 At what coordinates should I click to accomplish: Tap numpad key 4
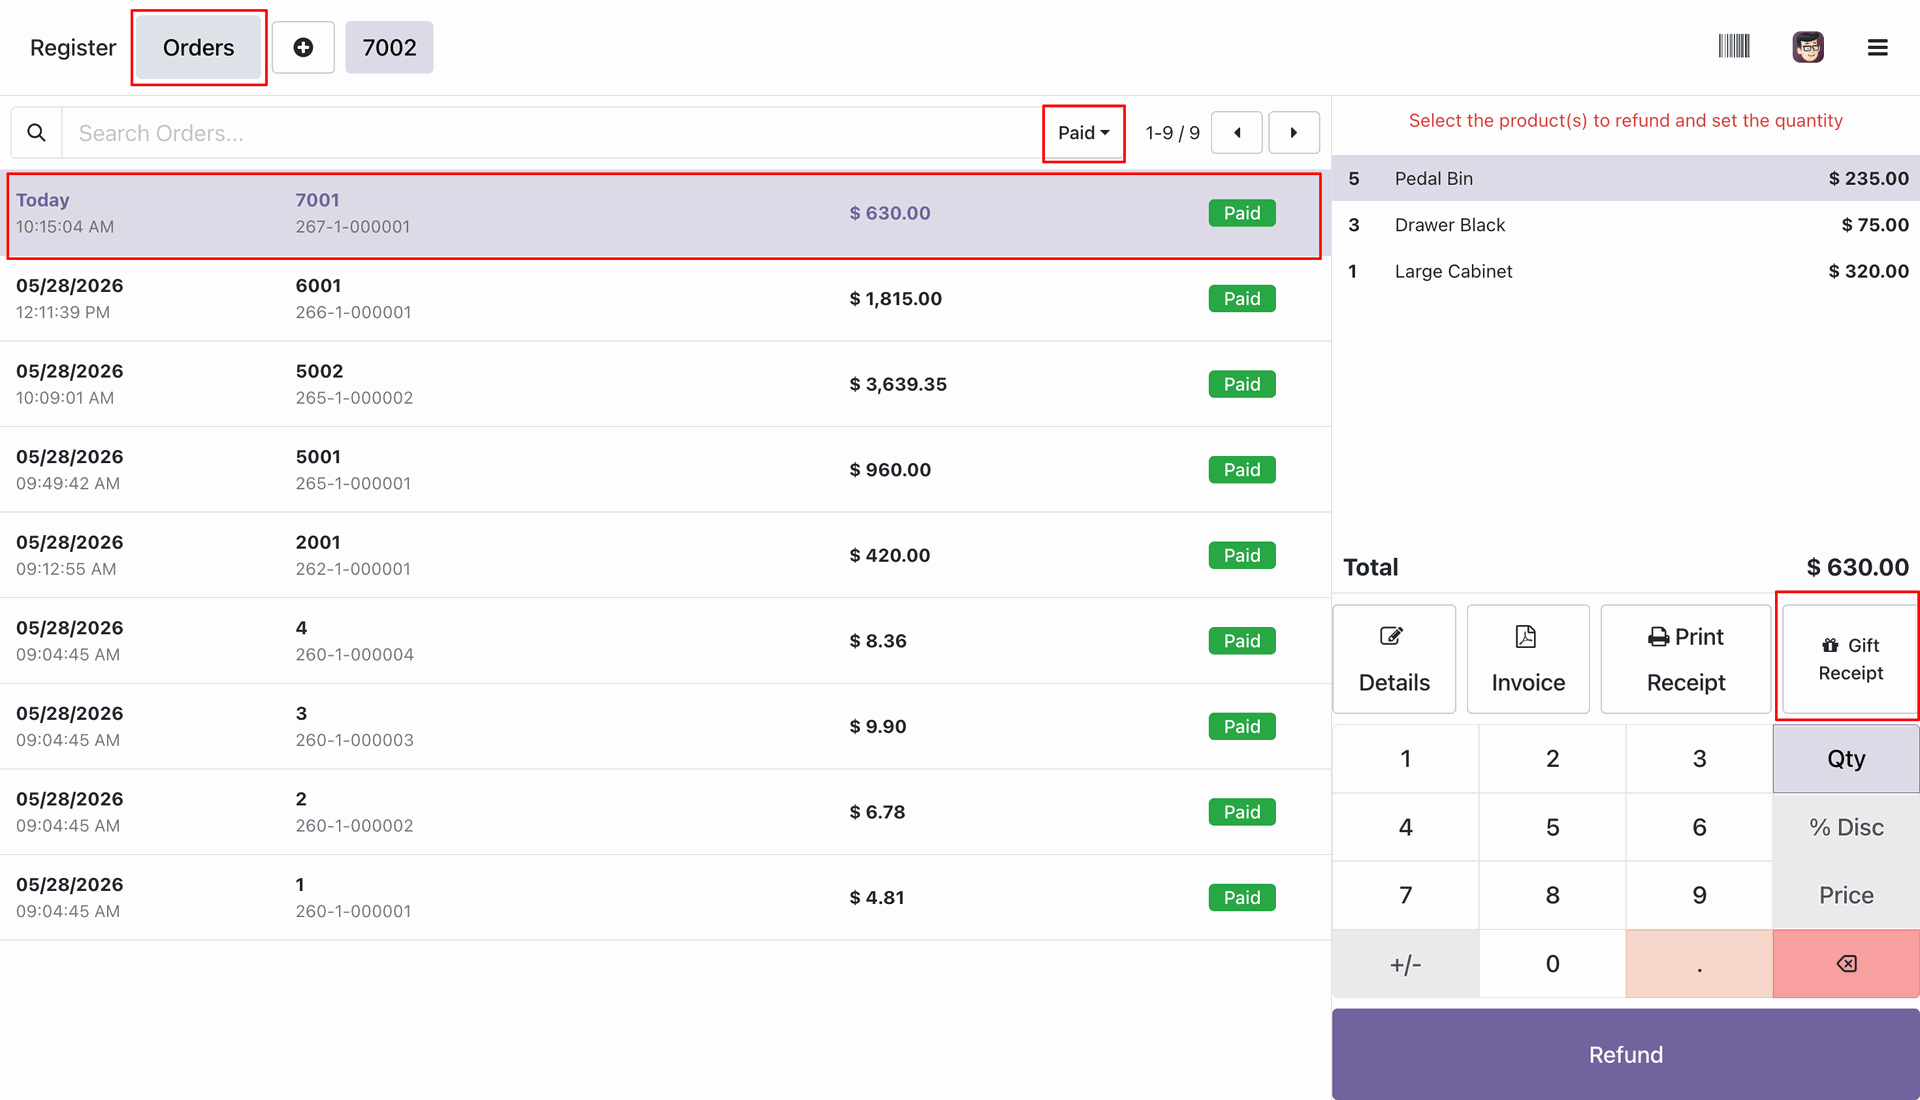[x=1405, y=827]
